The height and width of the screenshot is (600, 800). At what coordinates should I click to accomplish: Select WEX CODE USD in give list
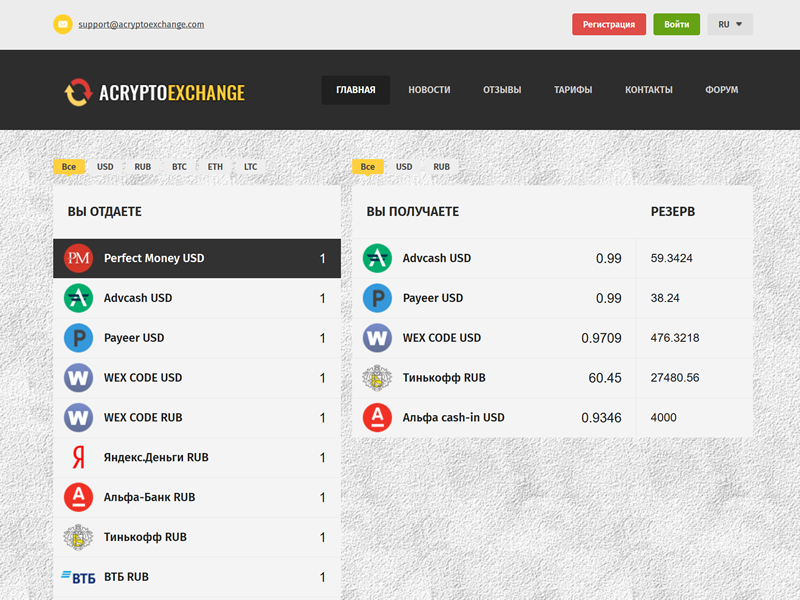[x=197, y=378]
